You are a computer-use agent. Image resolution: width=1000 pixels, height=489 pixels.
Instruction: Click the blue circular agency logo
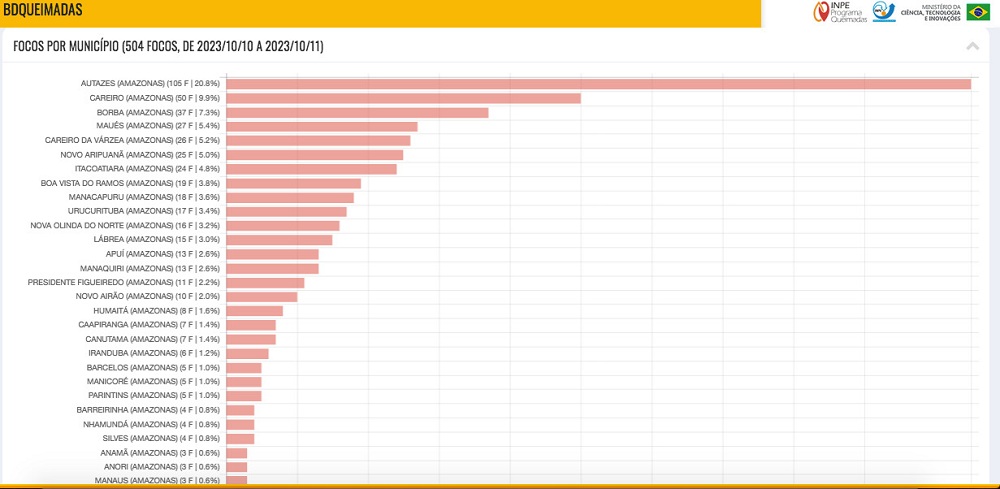point(884,11)
